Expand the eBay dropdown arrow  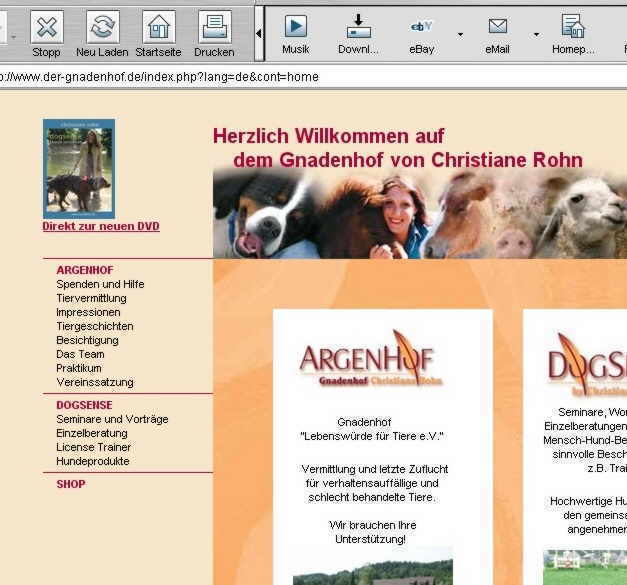(460, 34)
